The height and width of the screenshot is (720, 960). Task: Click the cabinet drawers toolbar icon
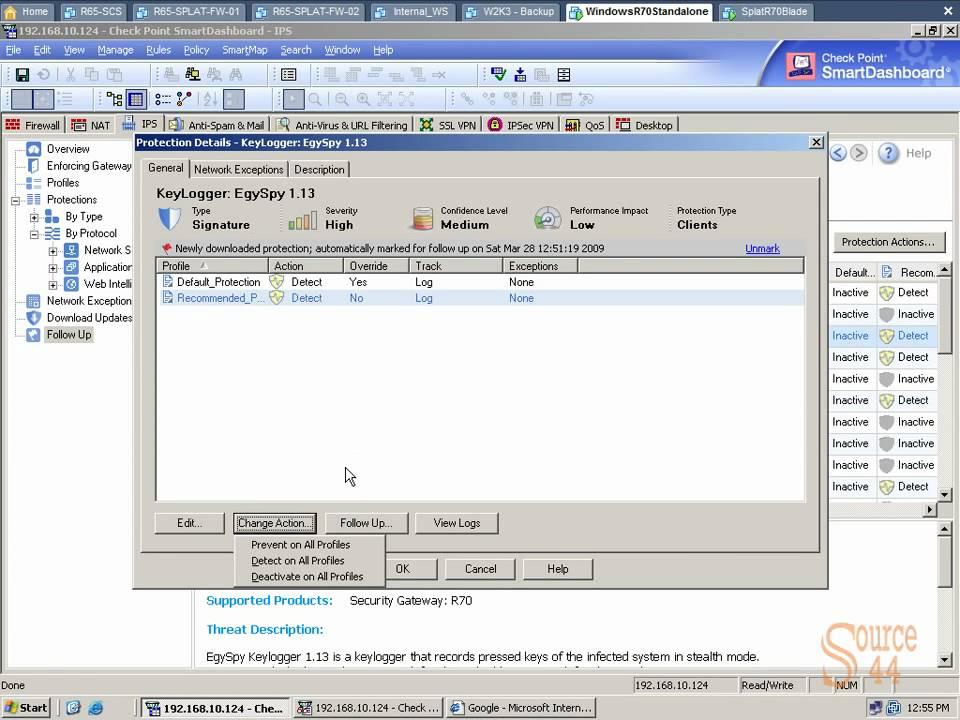564,75
